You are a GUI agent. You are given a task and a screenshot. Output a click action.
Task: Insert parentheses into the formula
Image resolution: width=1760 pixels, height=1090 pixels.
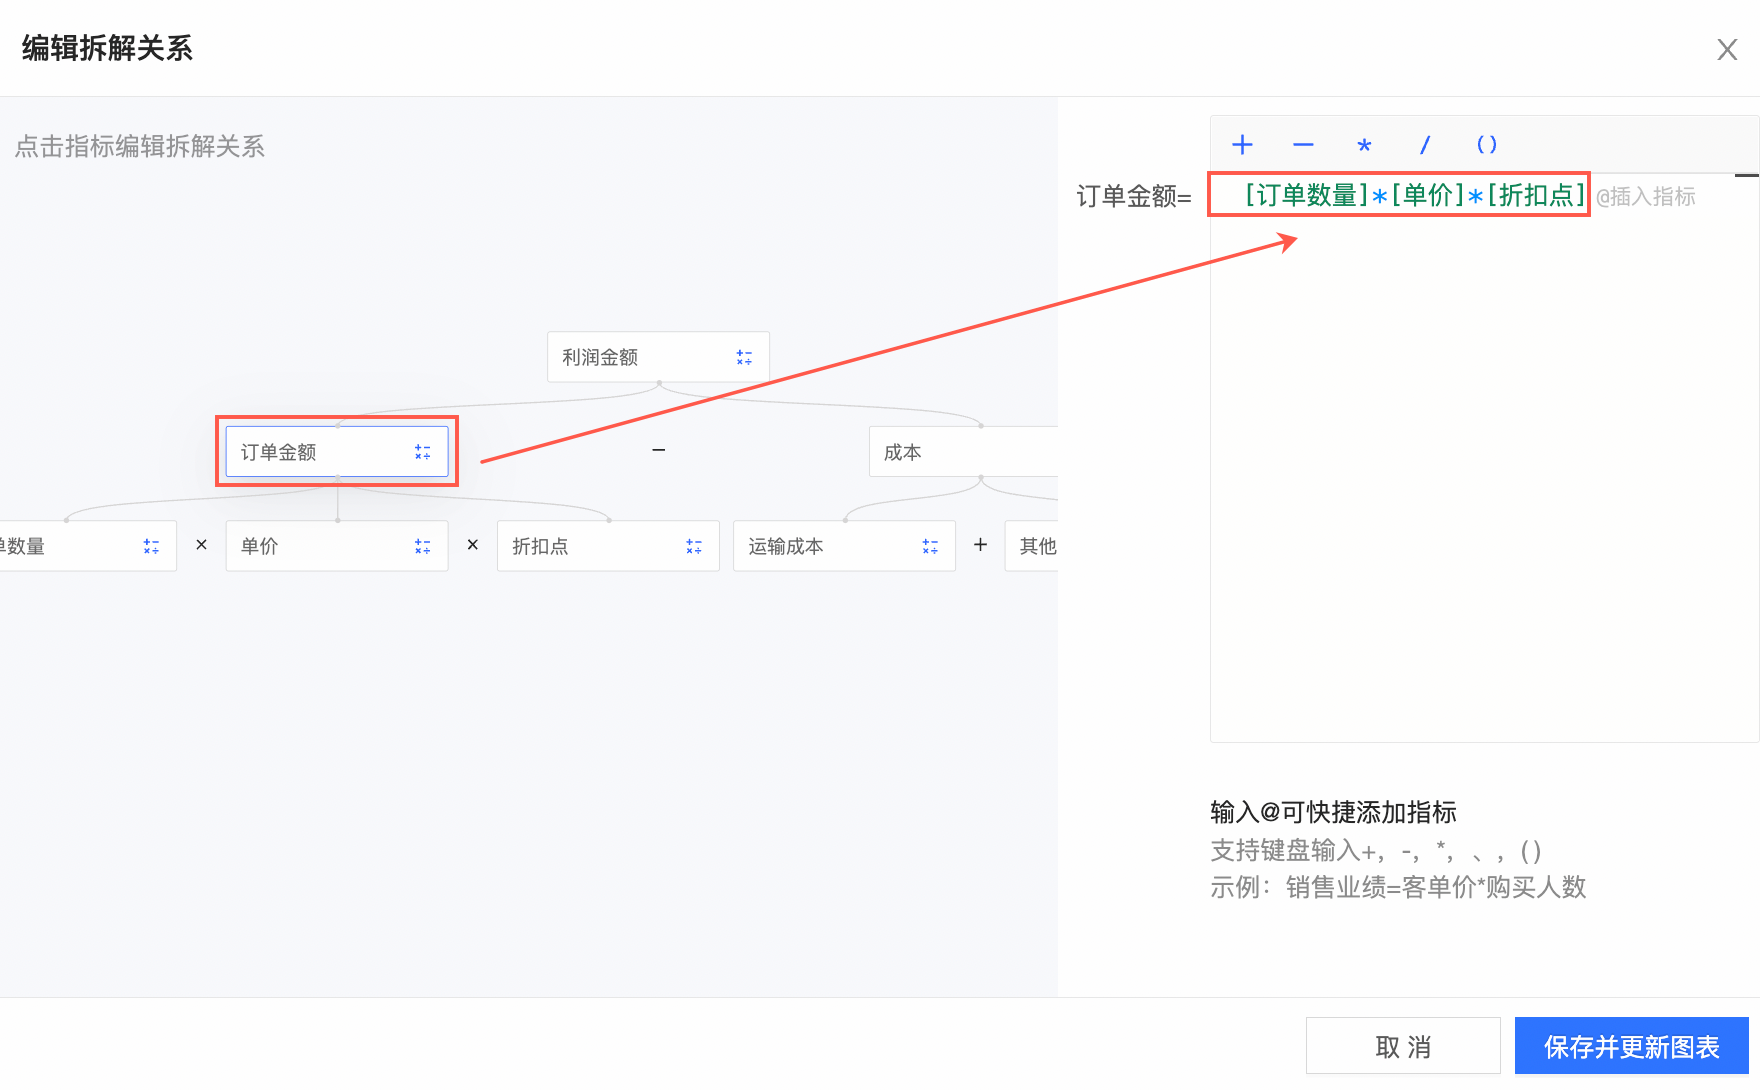[x=1486, y=145]
